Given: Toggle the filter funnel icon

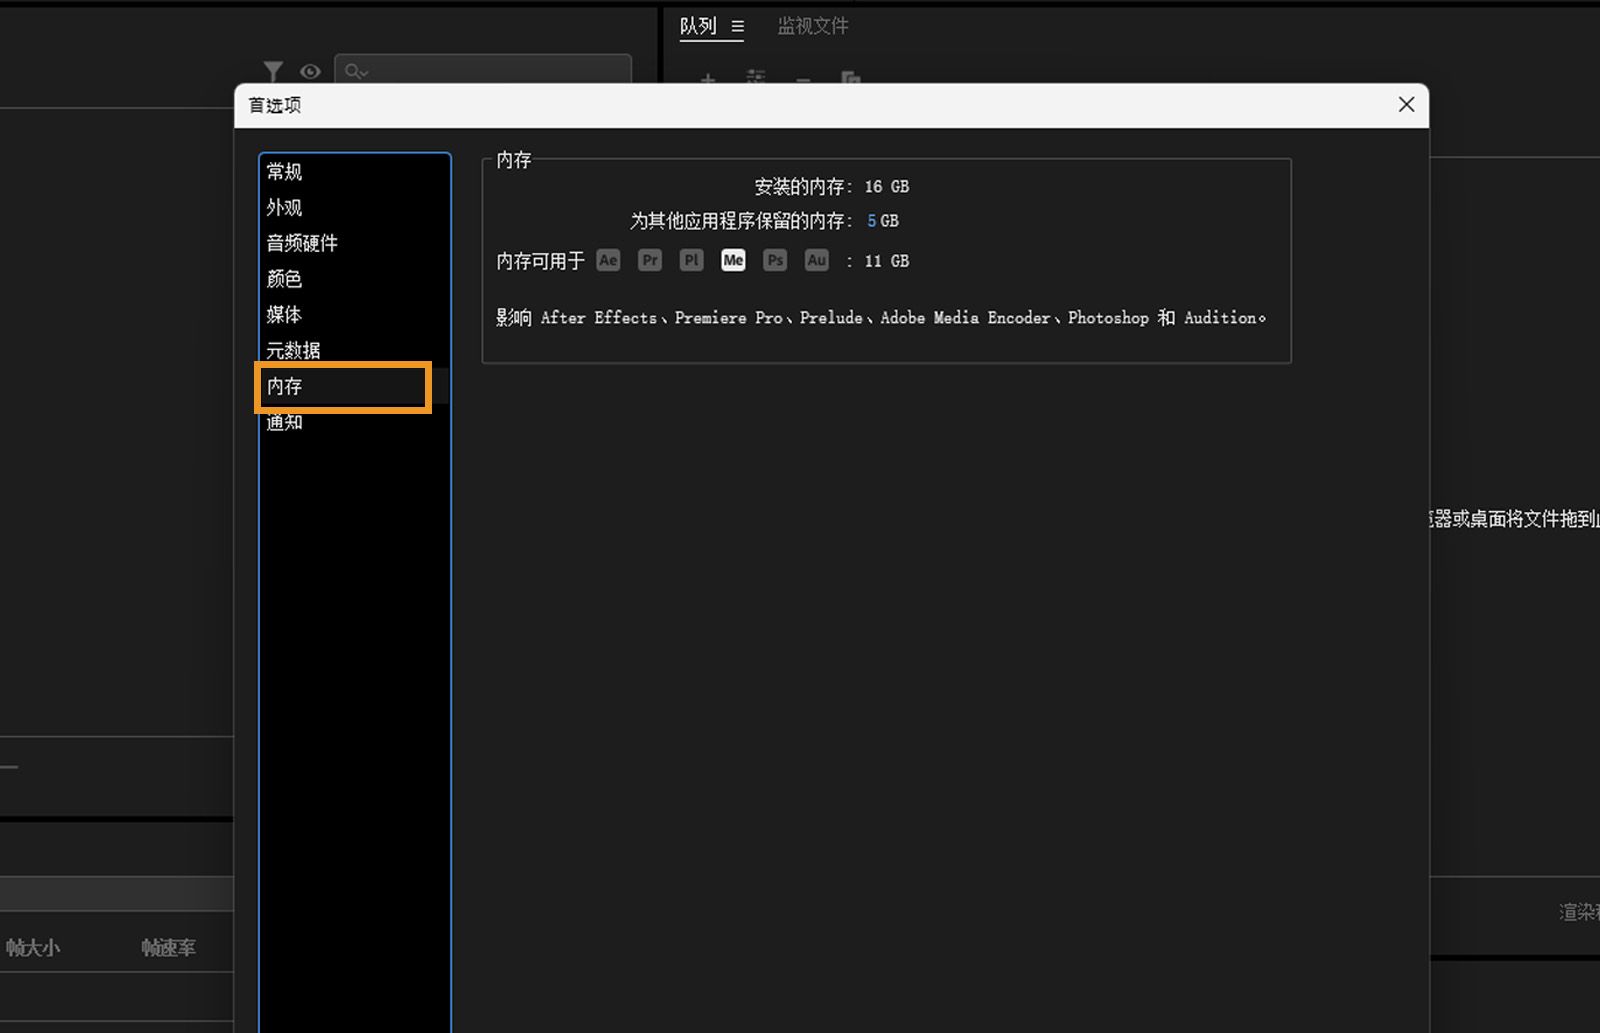Looking at the screenshot, I should coord(273,71).
